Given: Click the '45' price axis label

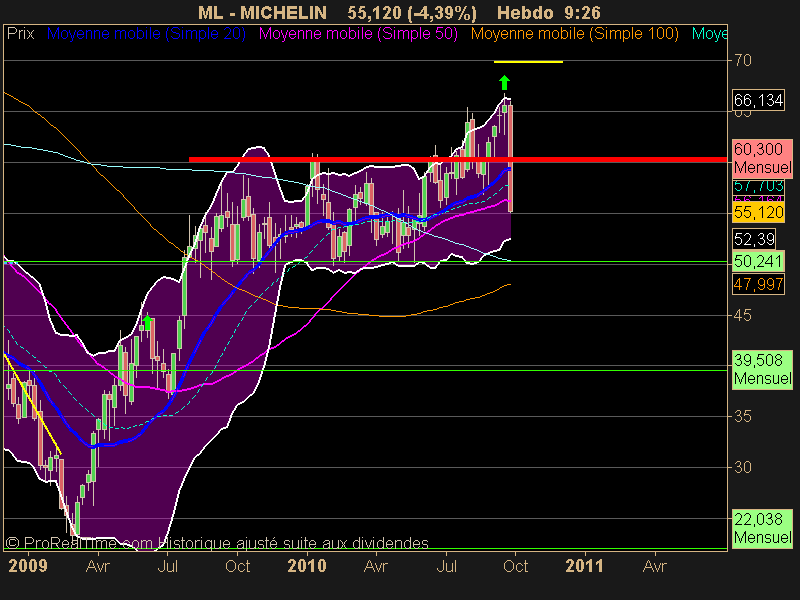Looking at the screenshot, I should pyautogui.click(x=743, y=315).
